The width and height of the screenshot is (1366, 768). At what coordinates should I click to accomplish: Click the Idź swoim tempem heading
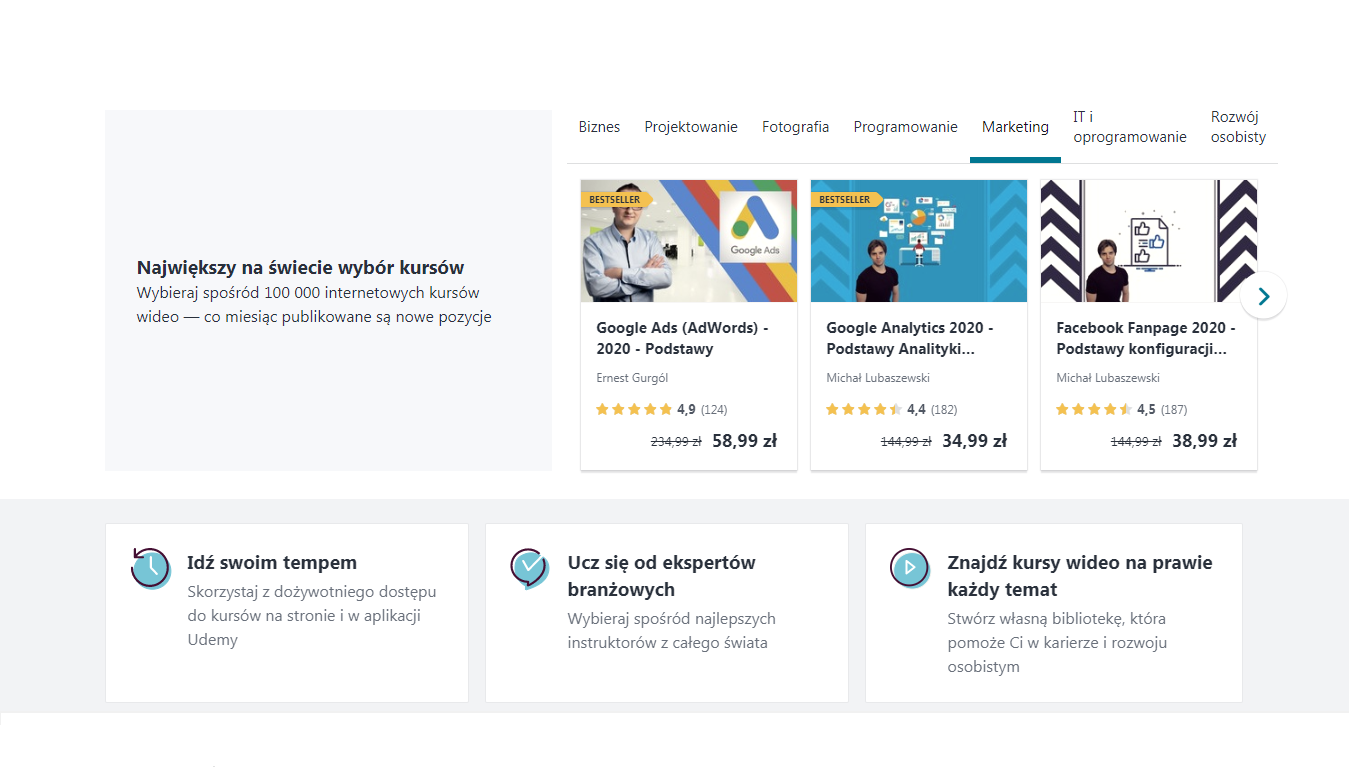coord(272,563)
